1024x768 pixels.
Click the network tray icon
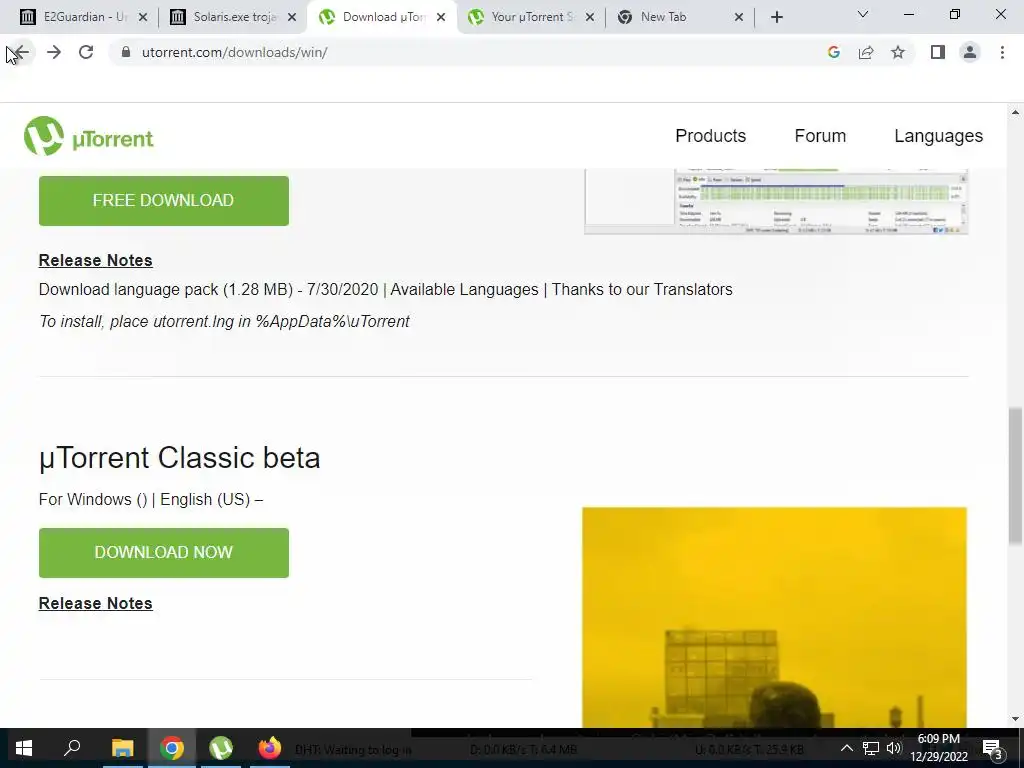click(871, 748)
